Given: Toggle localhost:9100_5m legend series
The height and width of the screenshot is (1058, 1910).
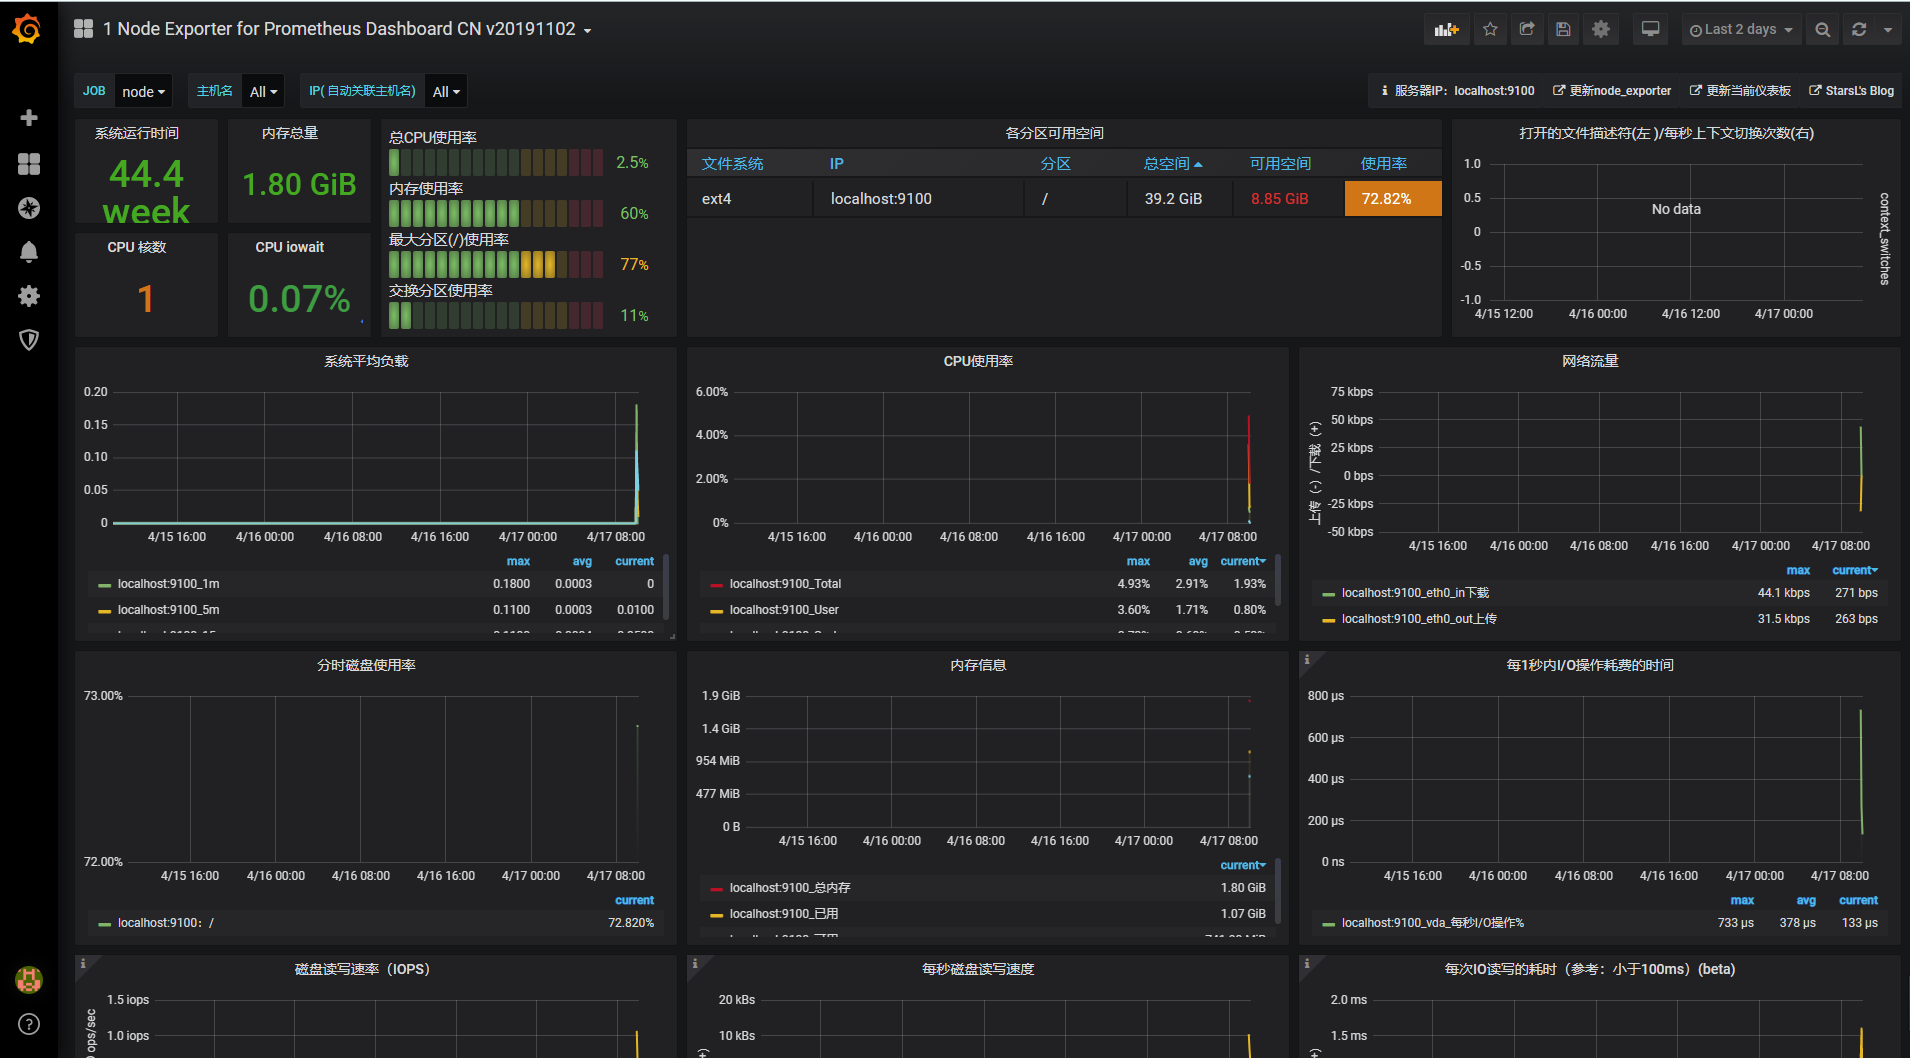Looking at the screenshot, I should (168, 610).
